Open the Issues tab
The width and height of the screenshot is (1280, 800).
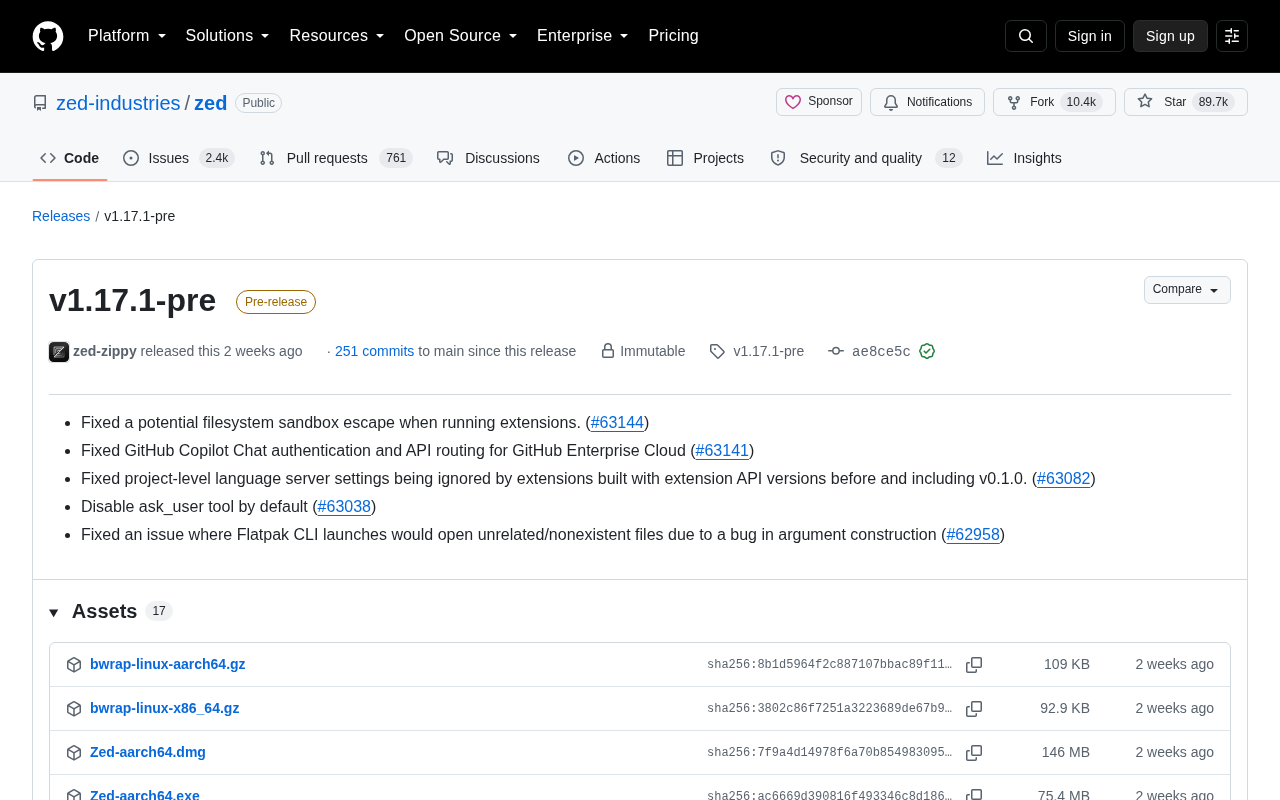(178, 158)
